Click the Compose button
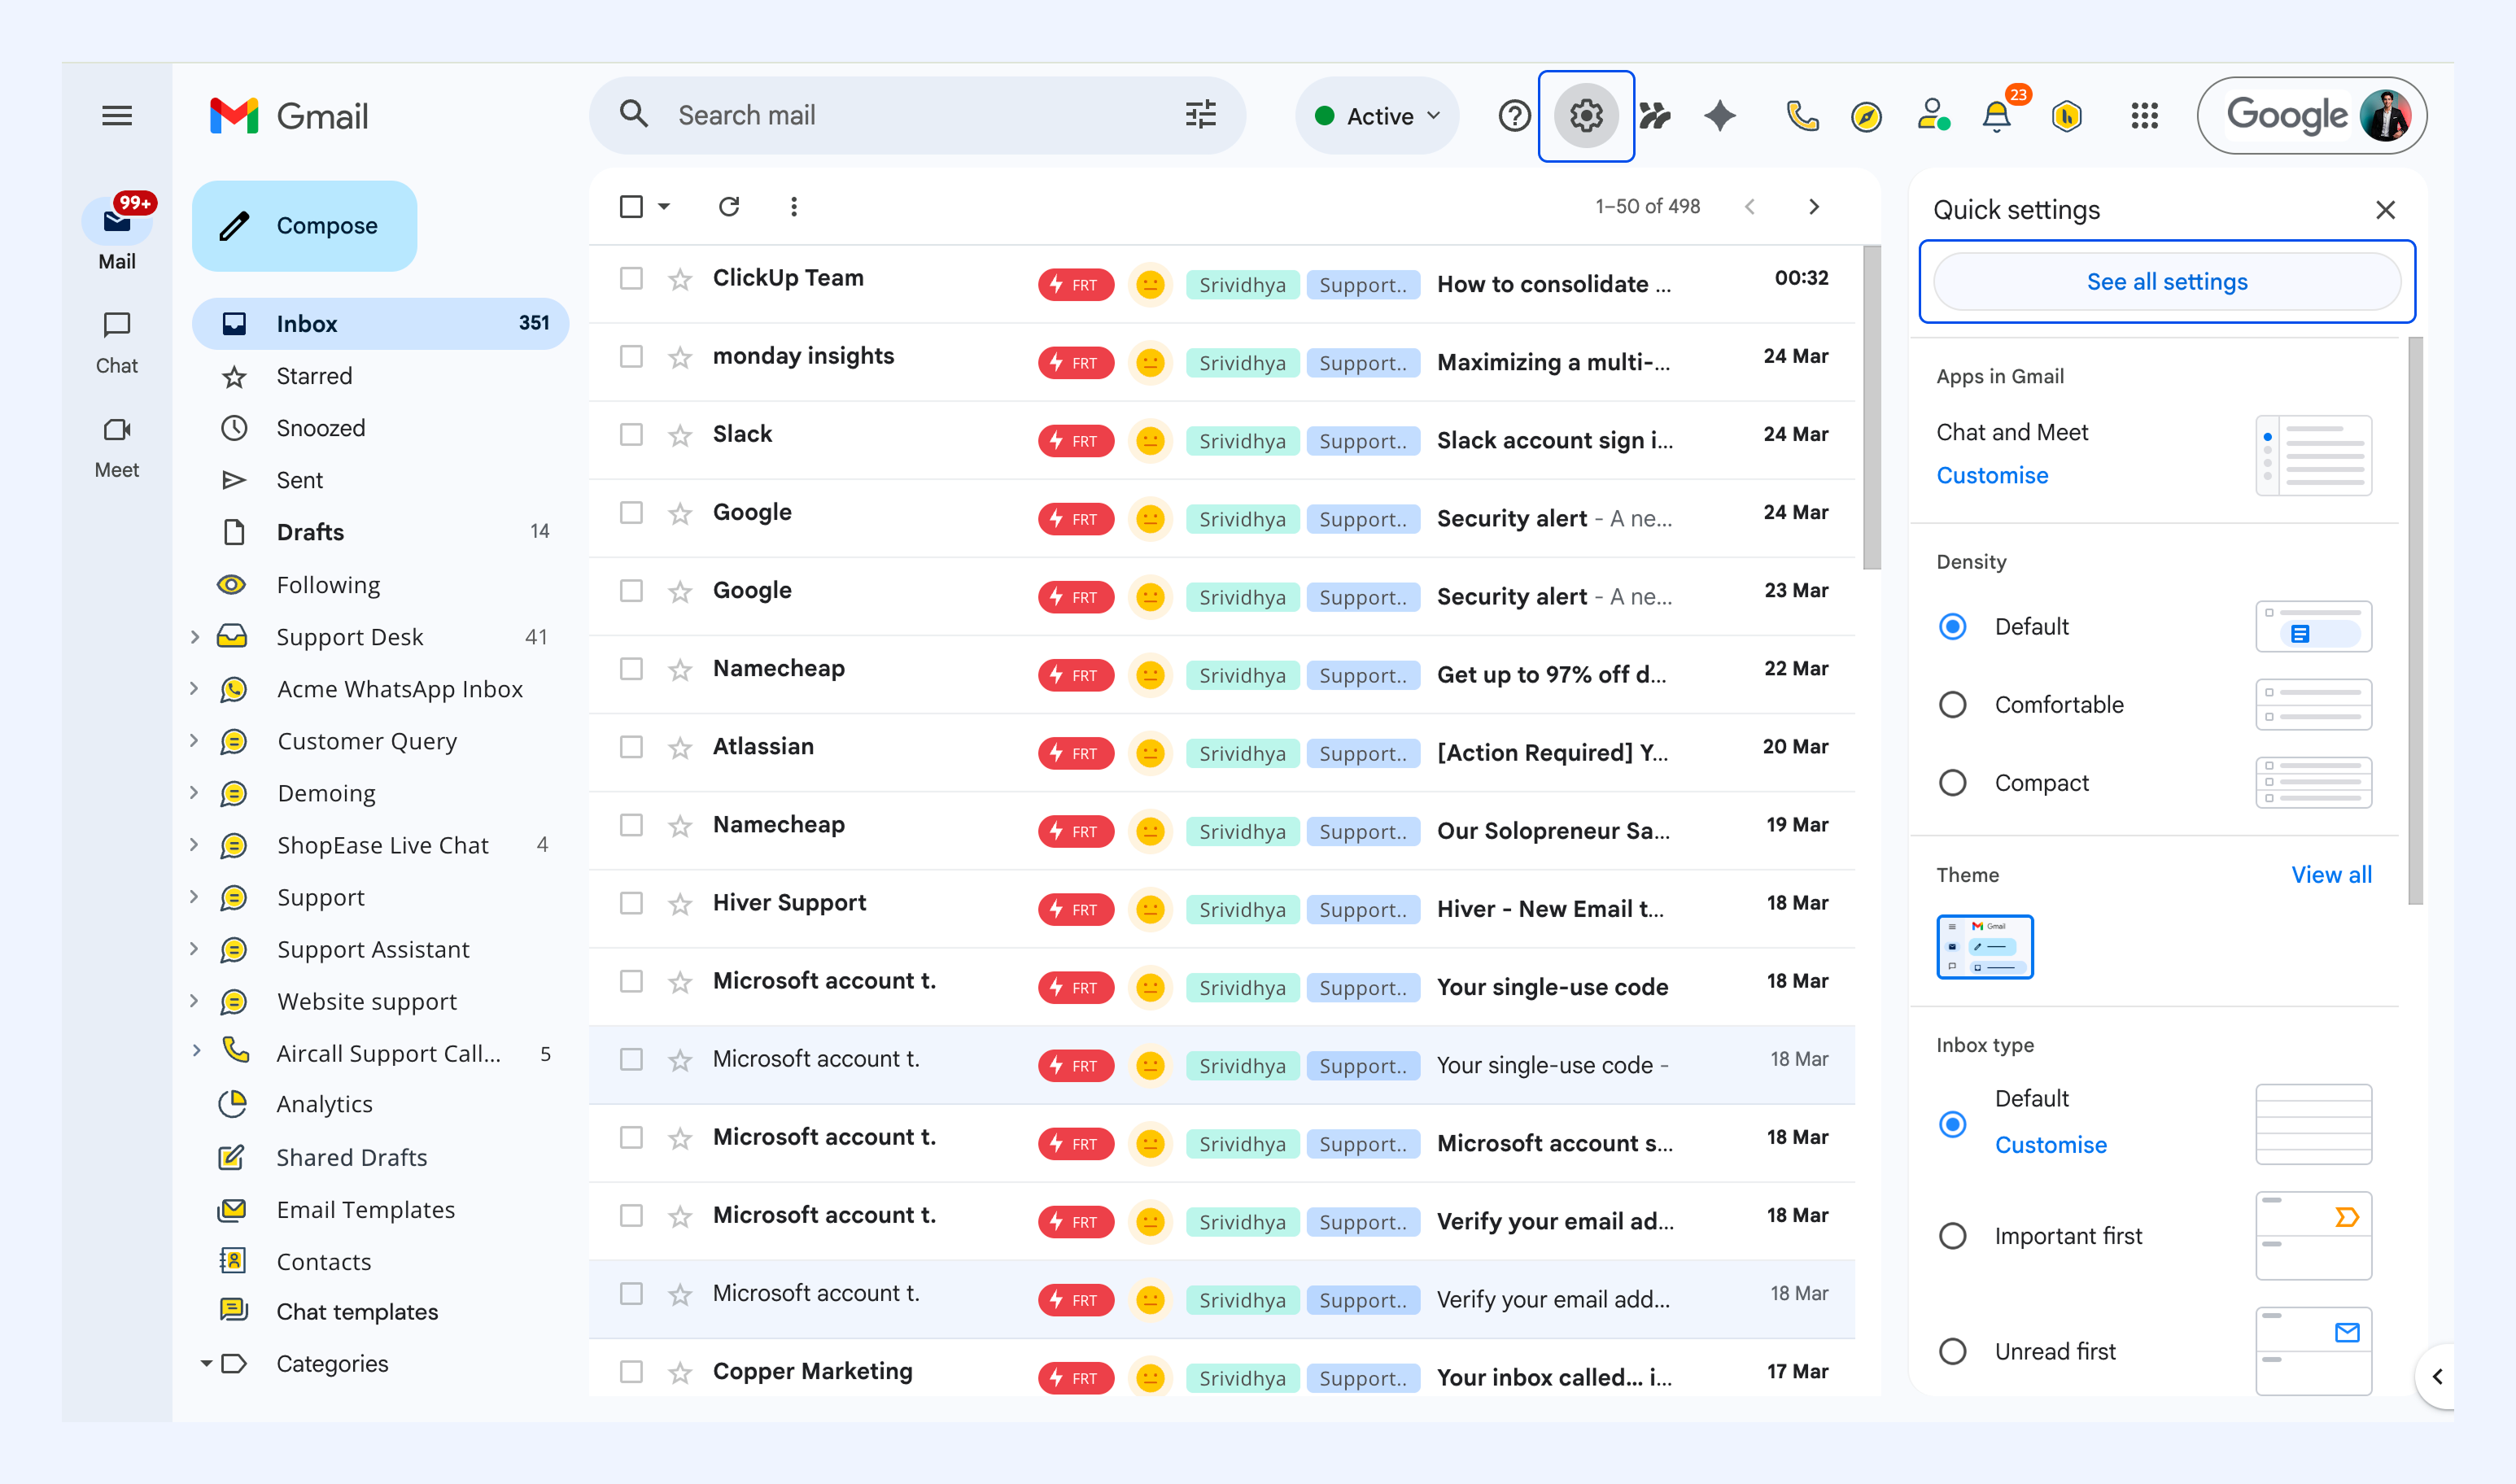The height and width of the screenshot is (1484, 2516). coord(304,226)
